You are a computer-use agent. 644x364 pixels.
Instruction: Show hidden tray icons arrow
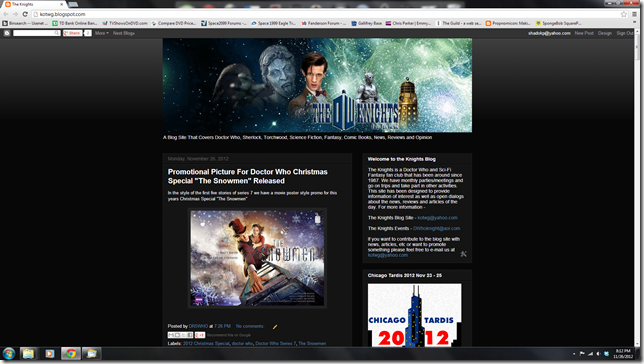574,354
